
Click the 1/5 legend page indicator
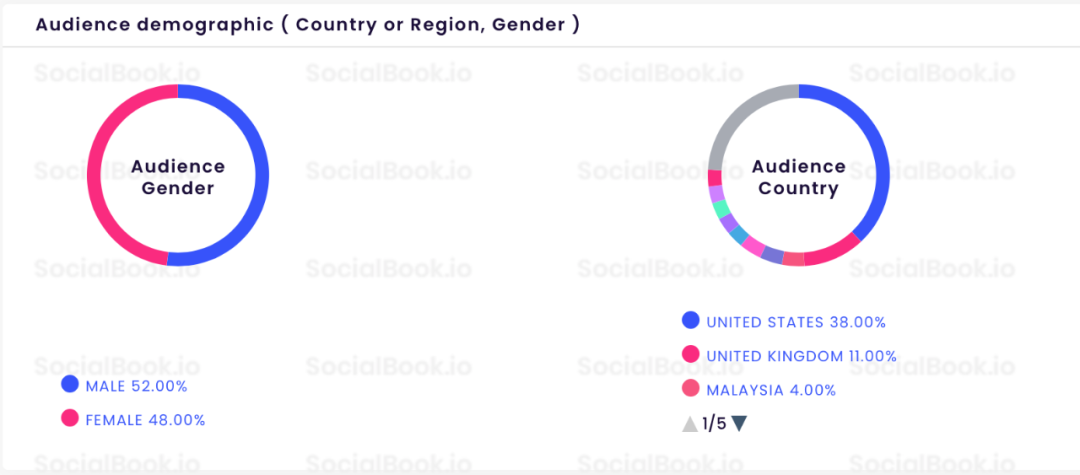click(x=714, y=424)
